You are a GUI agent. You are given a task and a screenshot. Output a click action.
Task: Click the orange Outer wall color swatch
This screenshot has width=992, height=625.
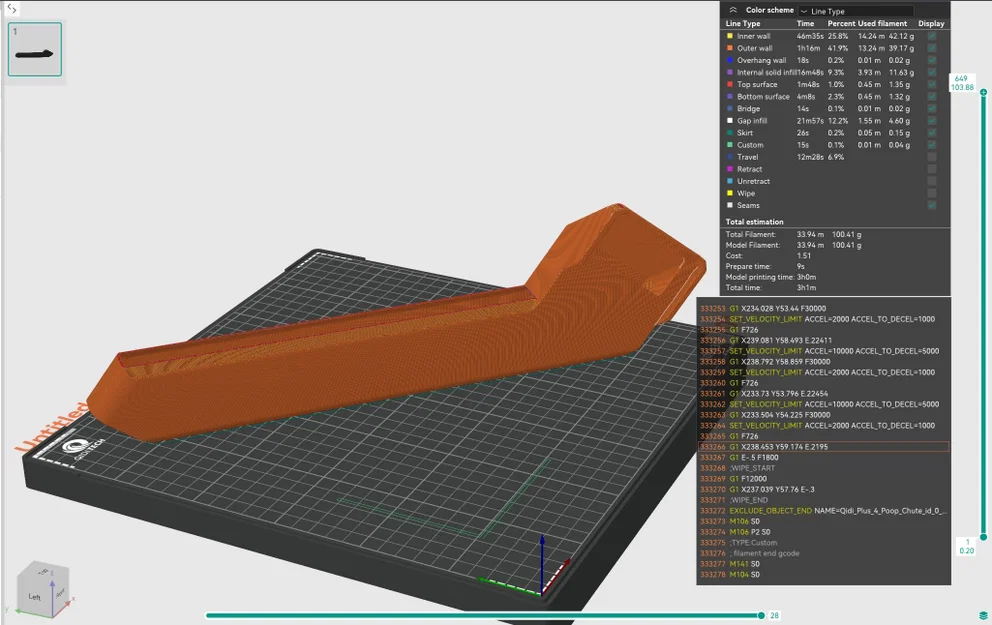click(729, 48)
